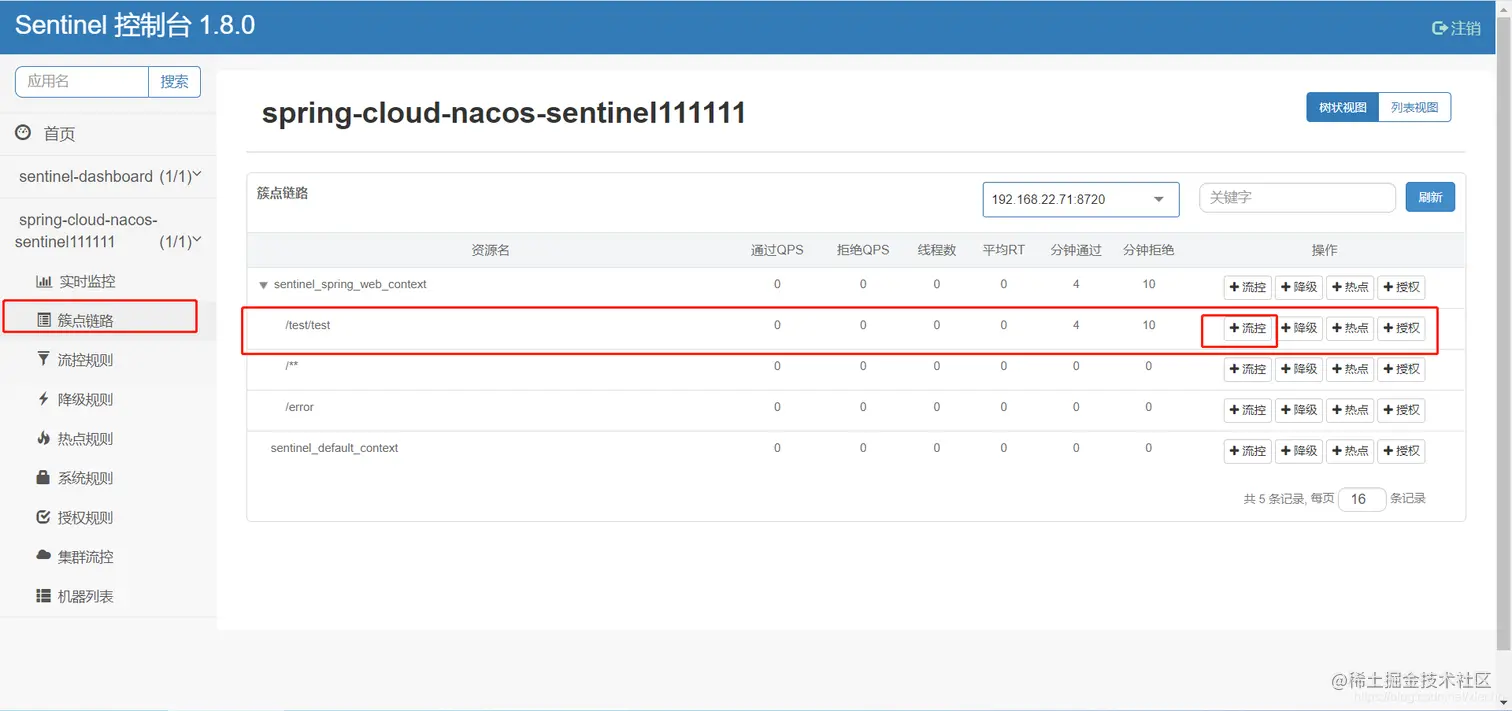Click the lightning icon beside 降级规则
Screen dimensions: 1512x711
tap(43, 399)
